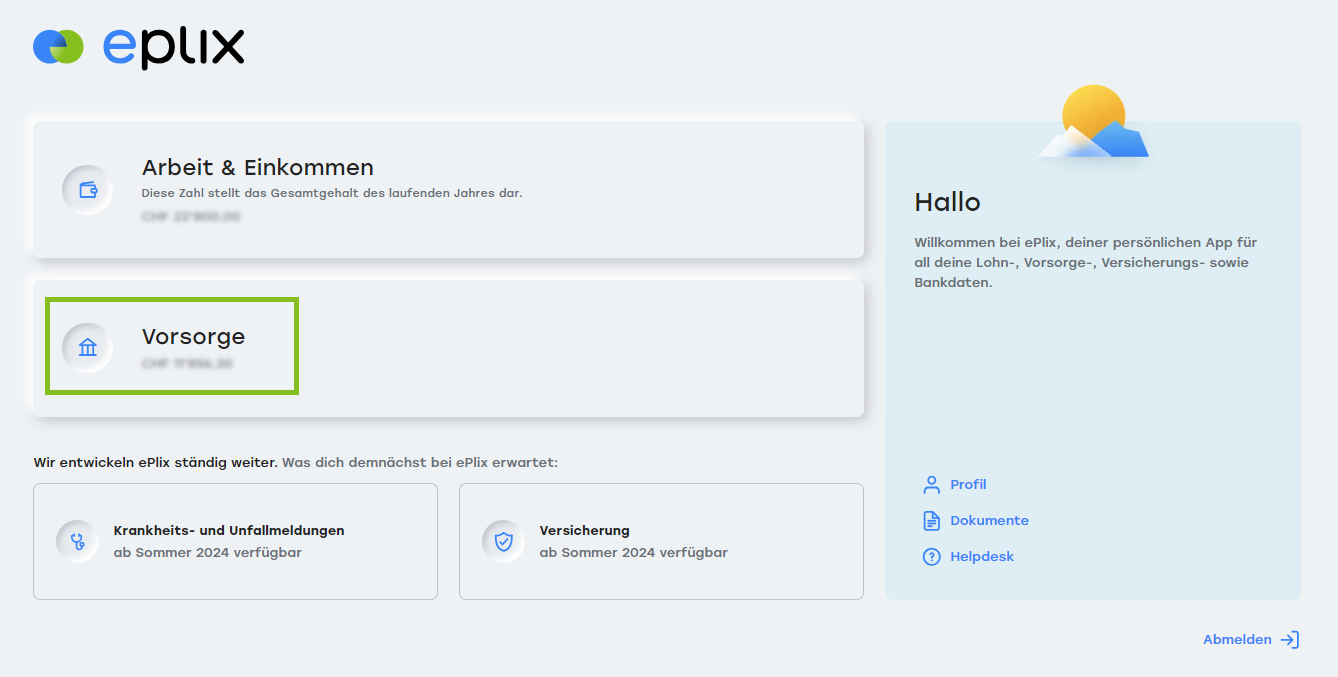
Task: Click 'ab Sommer 2024 verfügbar' under Versicherung
Action: [x=634, y=552]
